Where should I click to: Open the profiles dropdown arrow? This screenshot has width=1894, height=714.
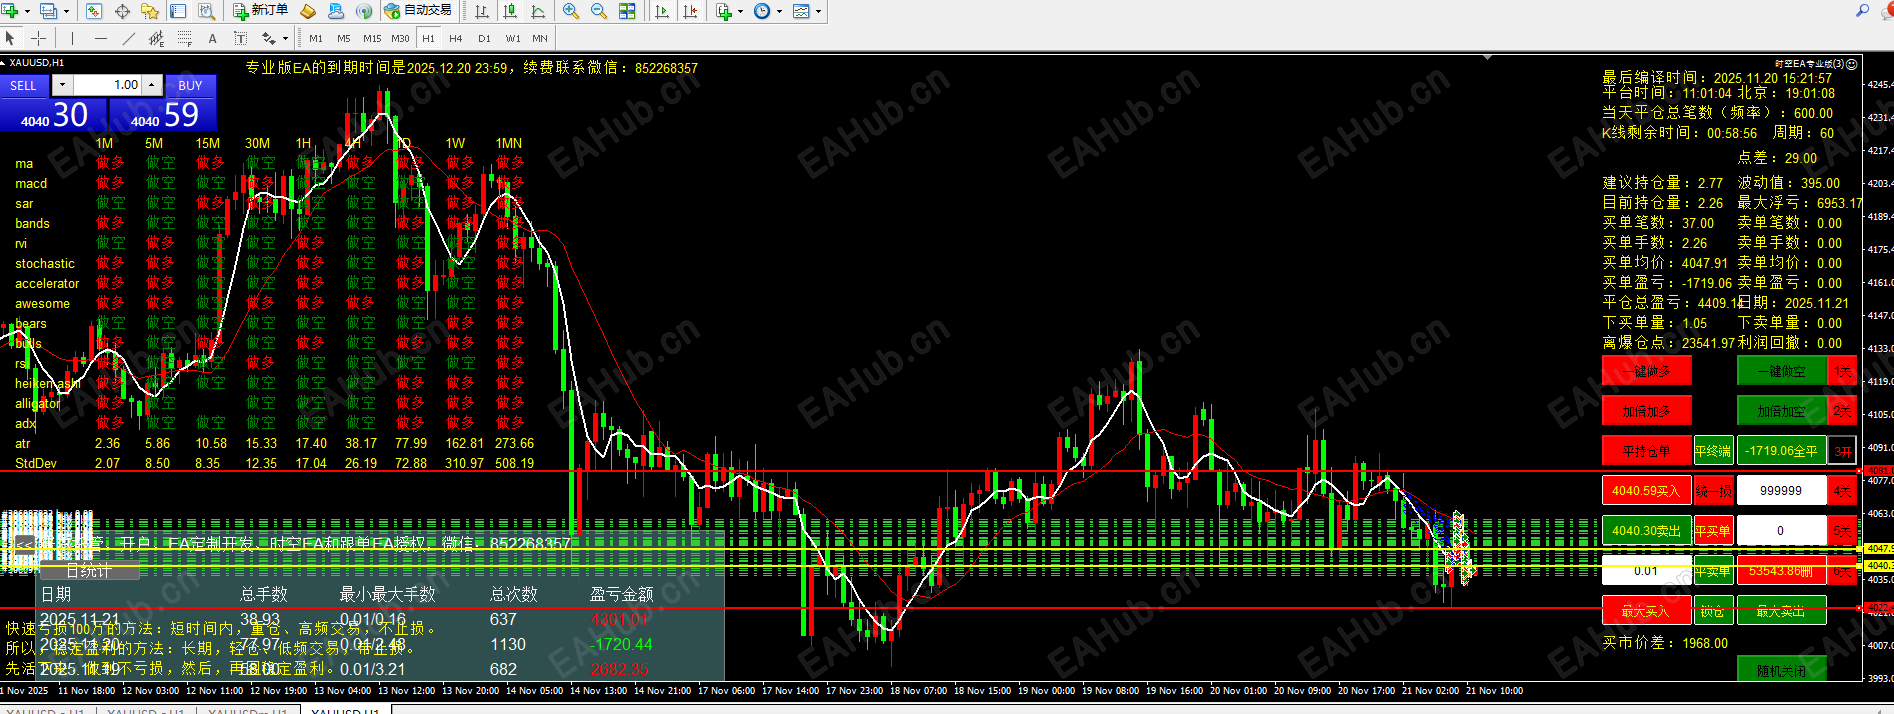(66, 12)
